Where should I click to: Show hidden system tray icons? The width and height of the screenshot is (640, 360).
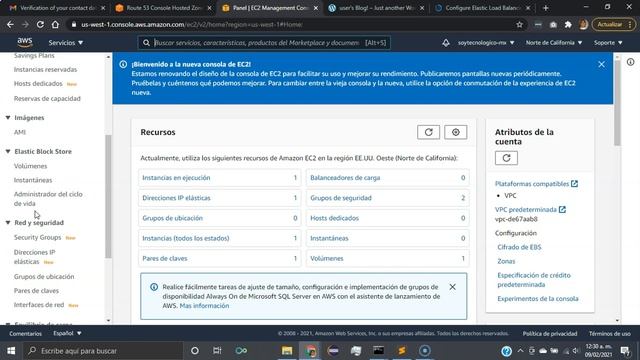pos(520,351)
